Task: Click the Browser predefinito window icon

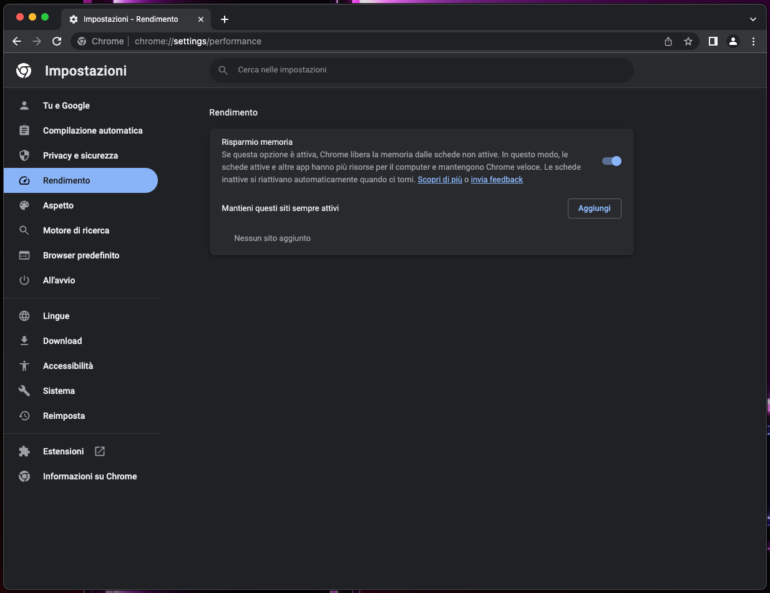Action: point(24,255)
